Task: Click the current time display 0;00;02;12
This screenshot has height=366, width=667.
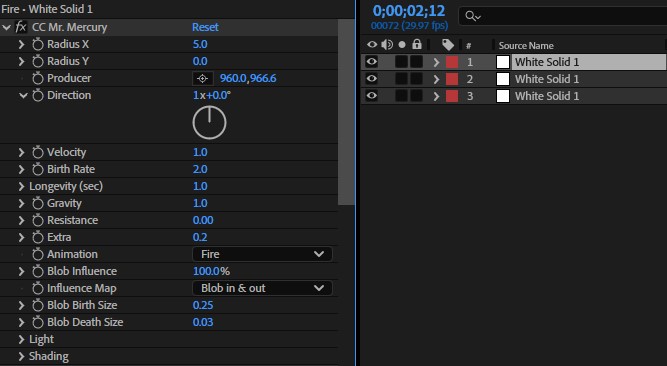Action: 409,11
